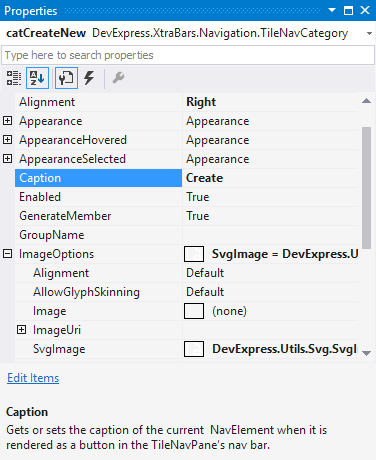
Task: Click the ImageOptions SvgImage preview thumbnail
Action: tap(194, 254)
